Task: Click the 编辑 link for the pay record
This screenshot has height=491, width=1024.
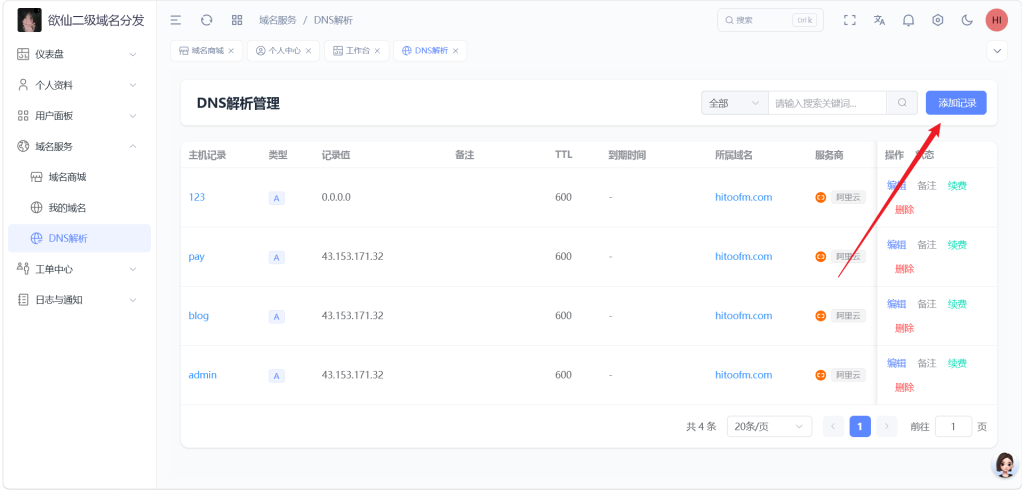Action: coord(896,245)
